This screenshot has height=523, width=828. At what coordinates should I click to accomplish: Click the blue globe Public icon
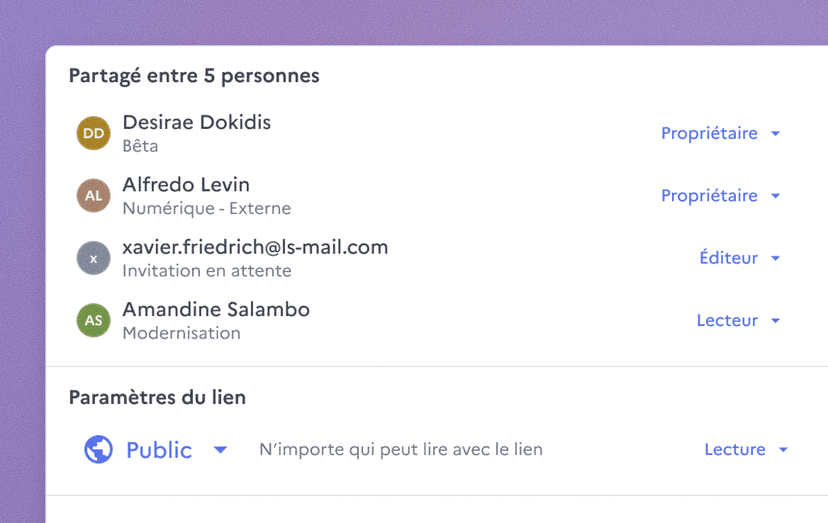(x=98, y=450)
